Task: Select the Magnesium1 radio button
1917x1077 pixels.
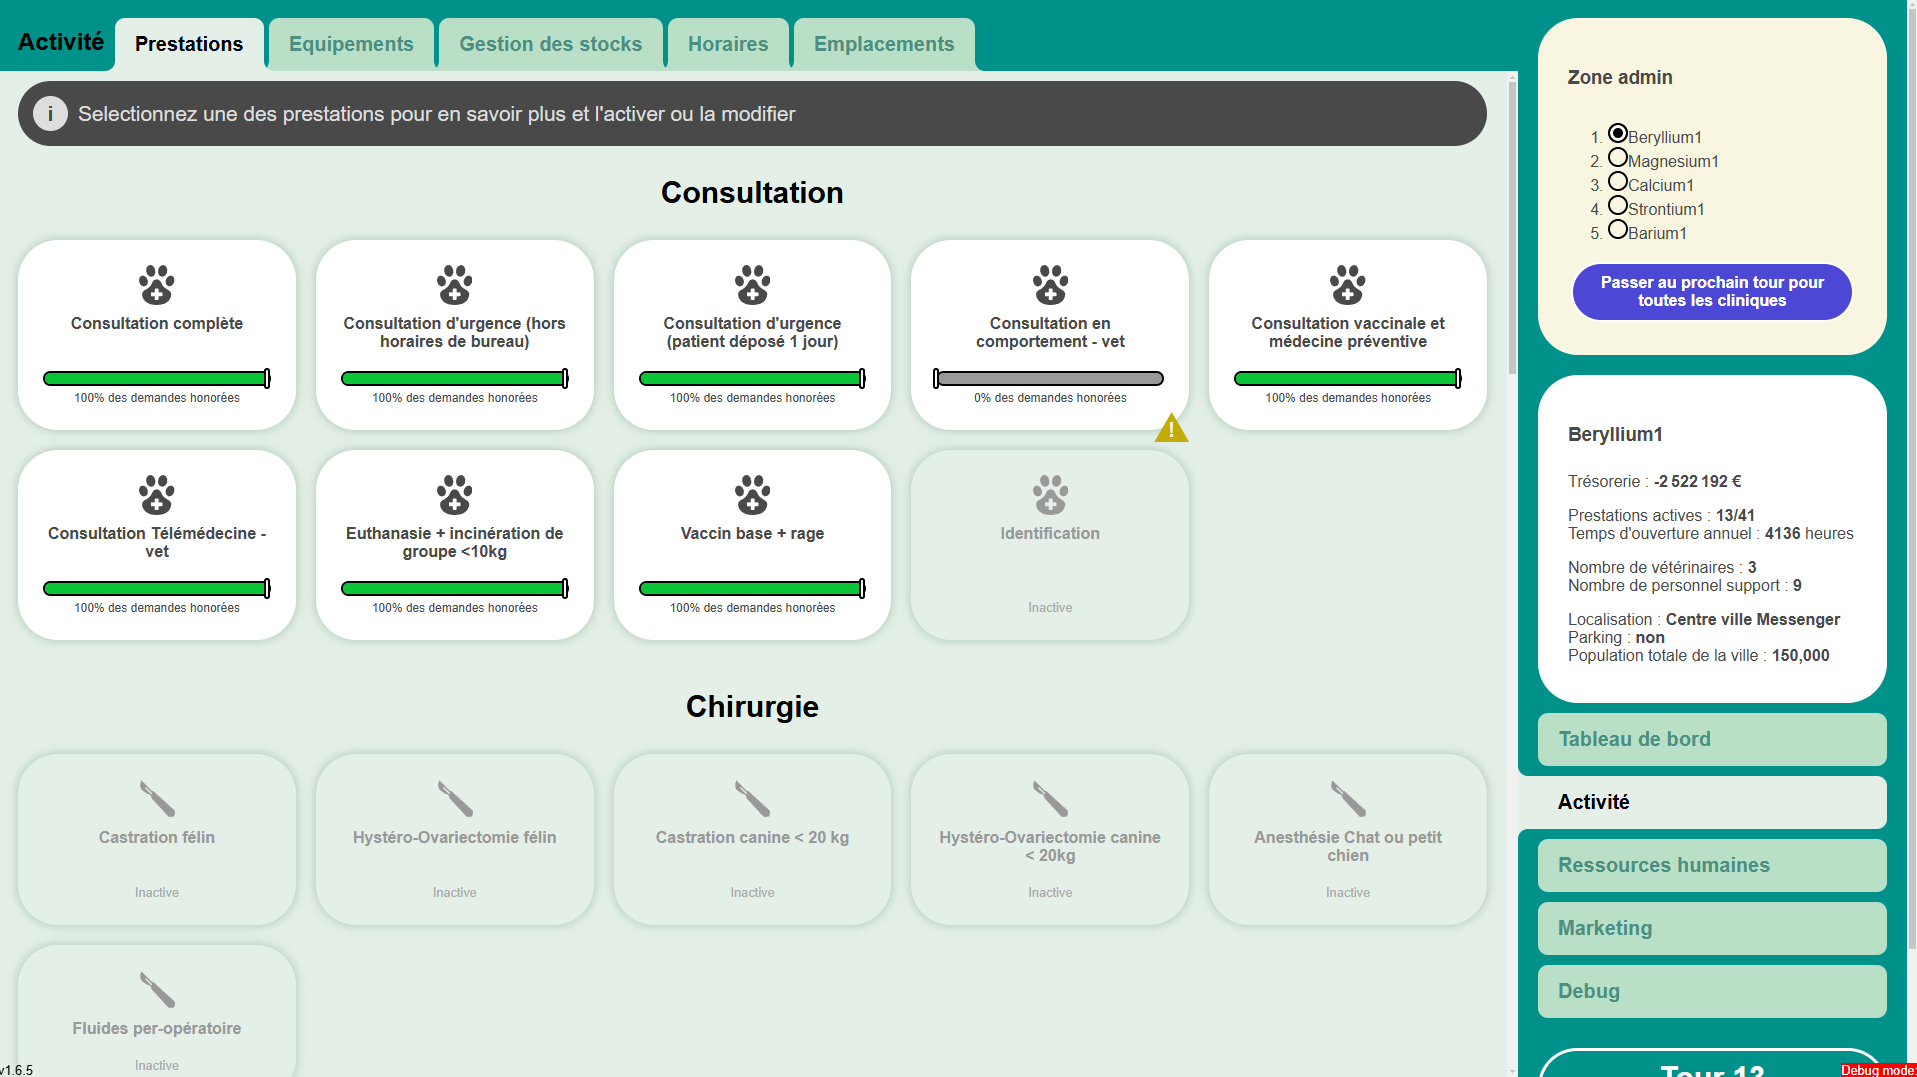Action: pyautogui.click(x=1617, y=158)
